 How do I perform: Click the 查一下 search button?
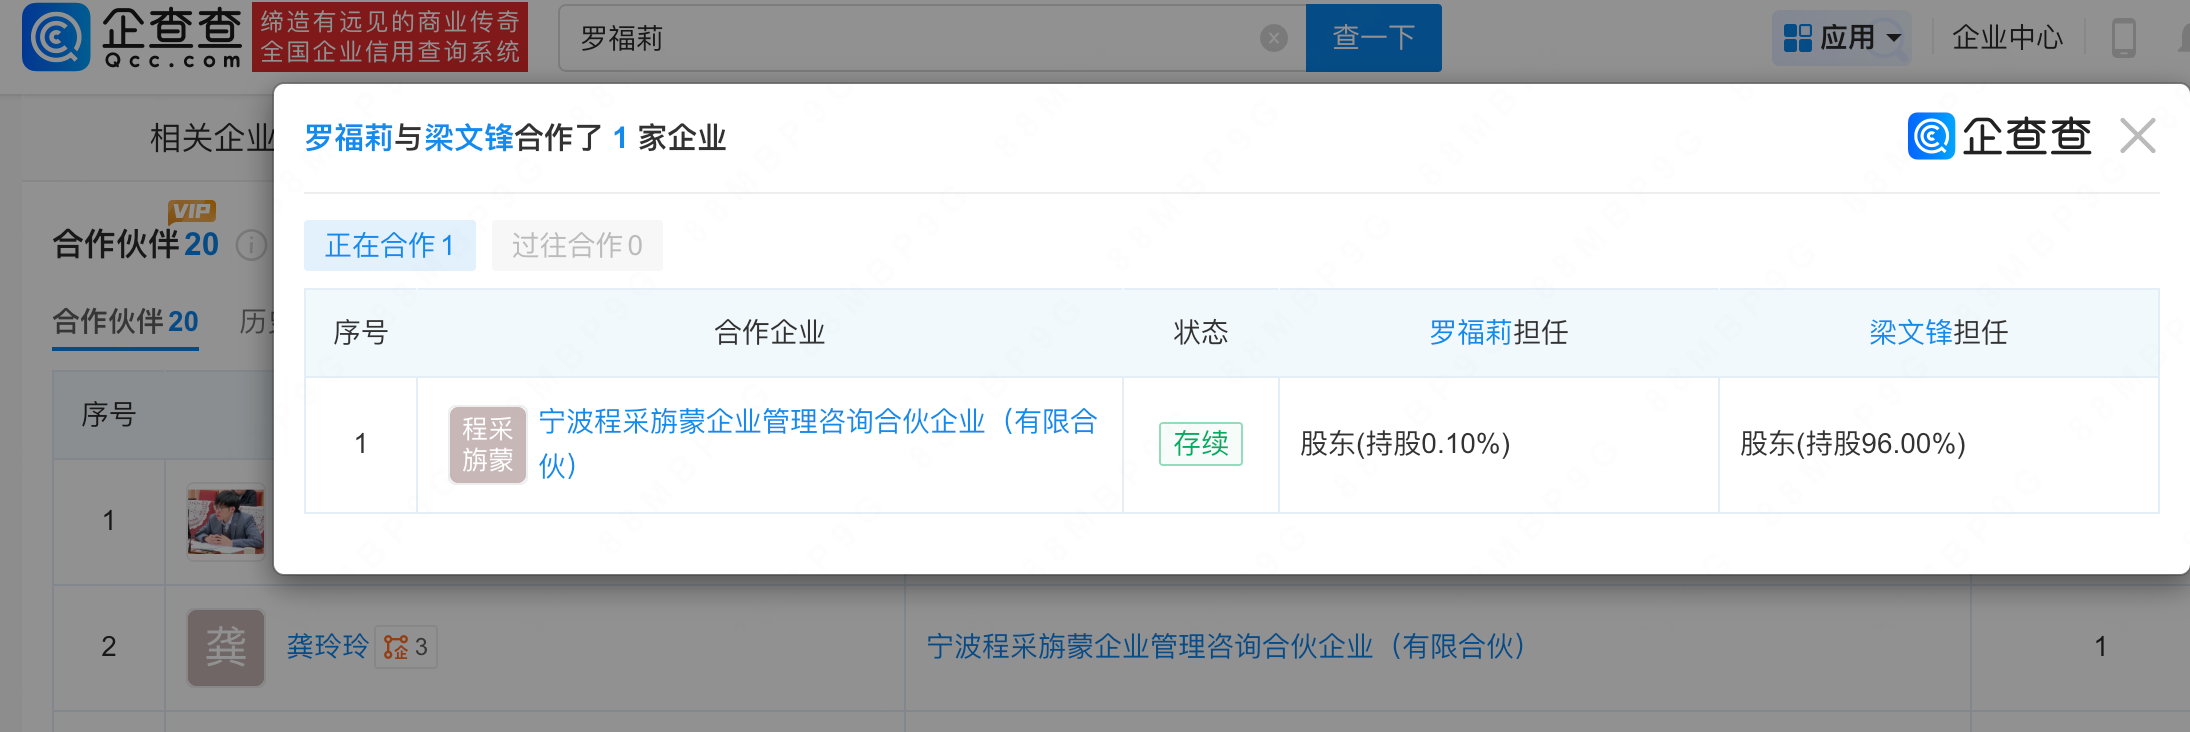tap(1373, 38)
